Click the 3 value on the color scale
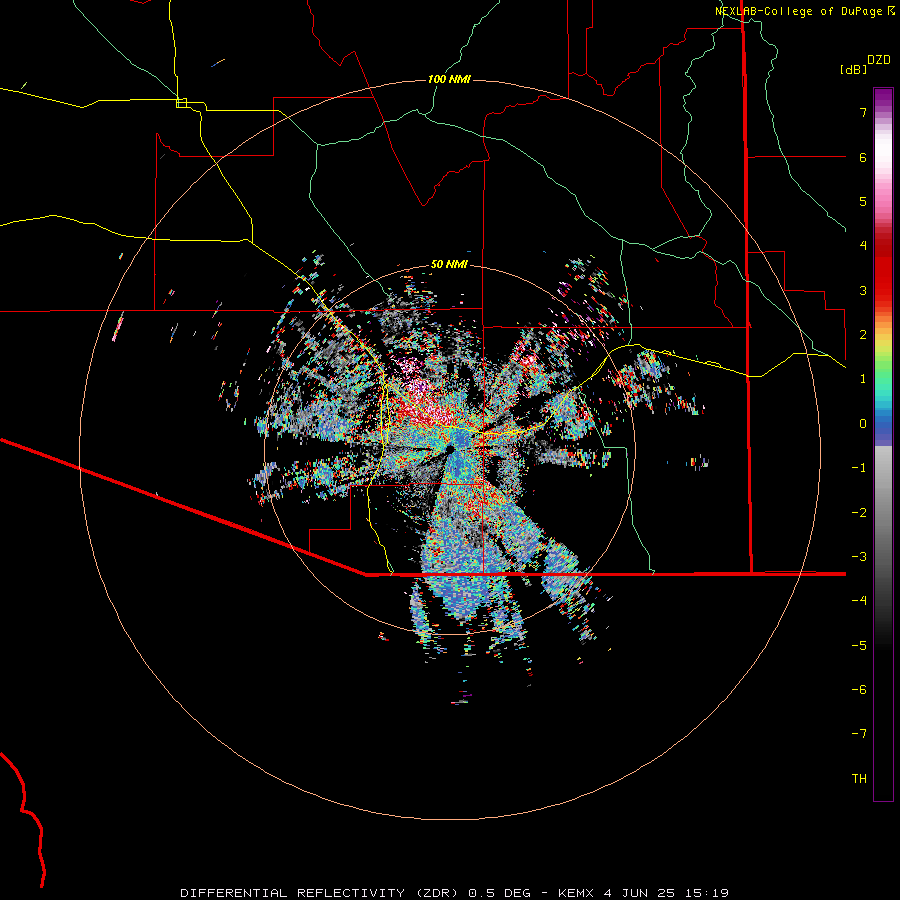The image size is (900, 900). (x=863, y=290)
